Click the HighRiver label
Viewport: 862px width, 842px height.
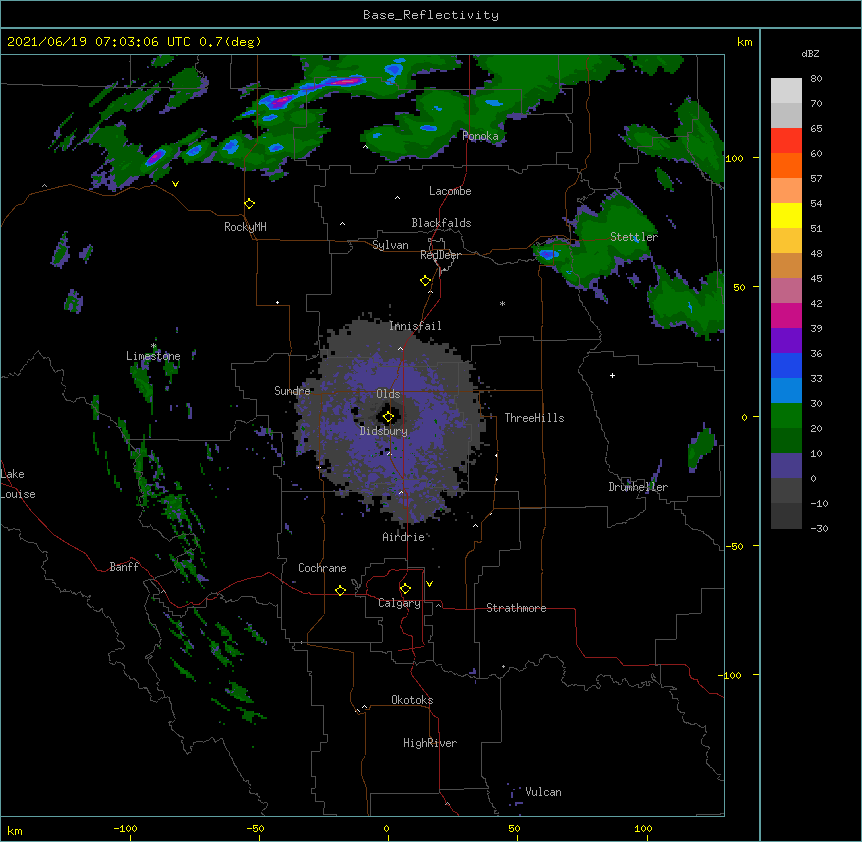pos(429,743)
